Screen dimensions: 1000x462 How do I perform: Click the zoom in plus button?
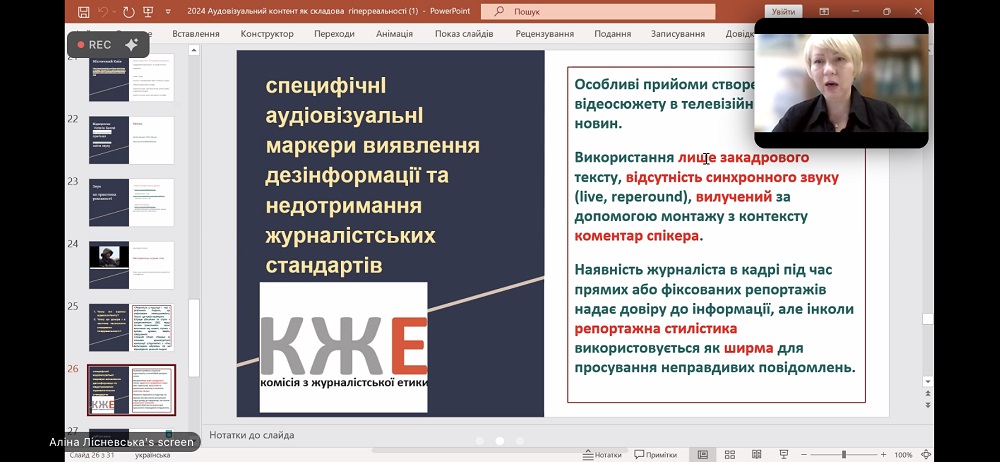pyautogui.click(x=881, y=454)
